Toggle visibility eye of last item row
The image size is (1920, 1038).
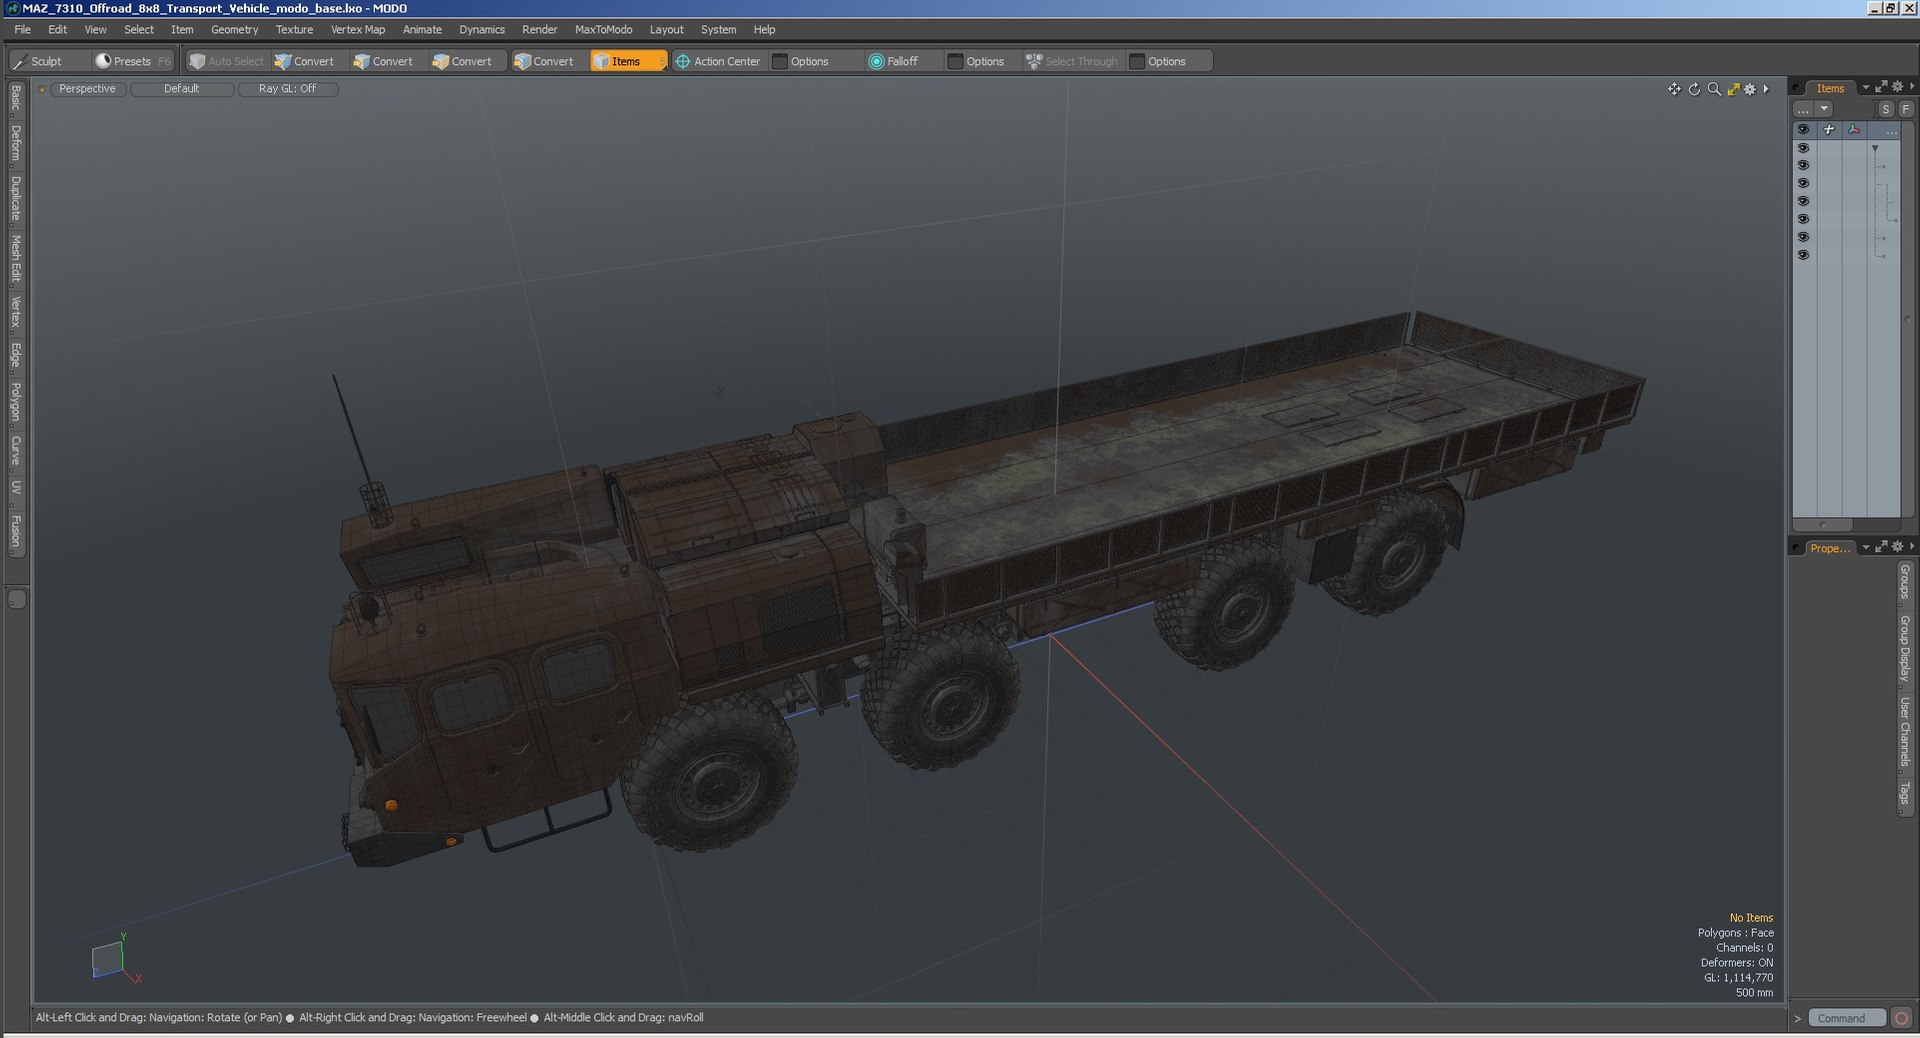click(1803, 256)
